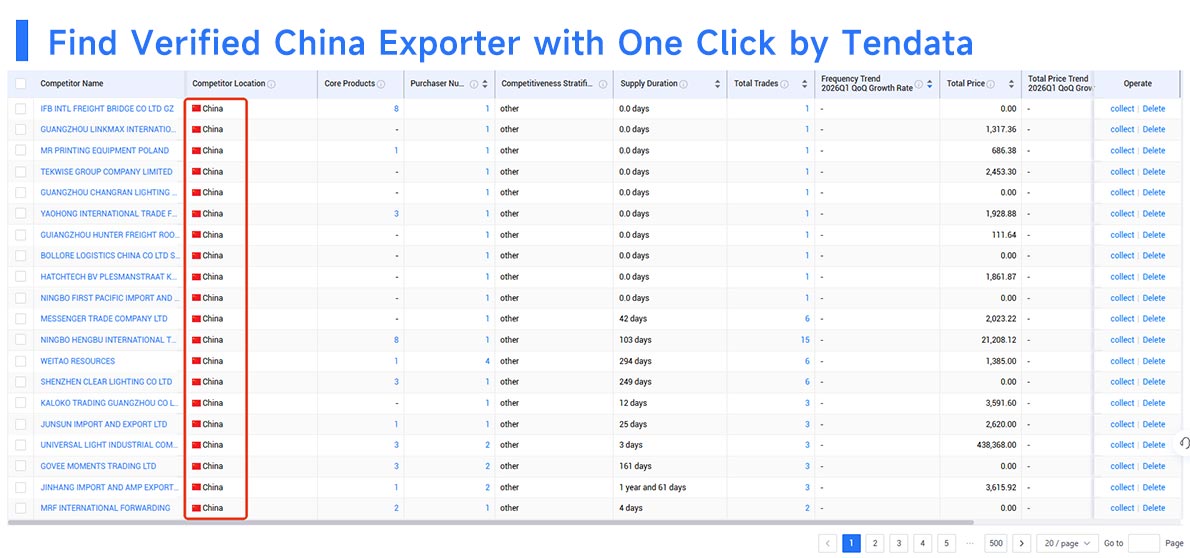Screen dimensions: 1190x558
Task: Open SHENZHEN CLEAR LIGHTING CO LTD link
Action: pos(106,382)
